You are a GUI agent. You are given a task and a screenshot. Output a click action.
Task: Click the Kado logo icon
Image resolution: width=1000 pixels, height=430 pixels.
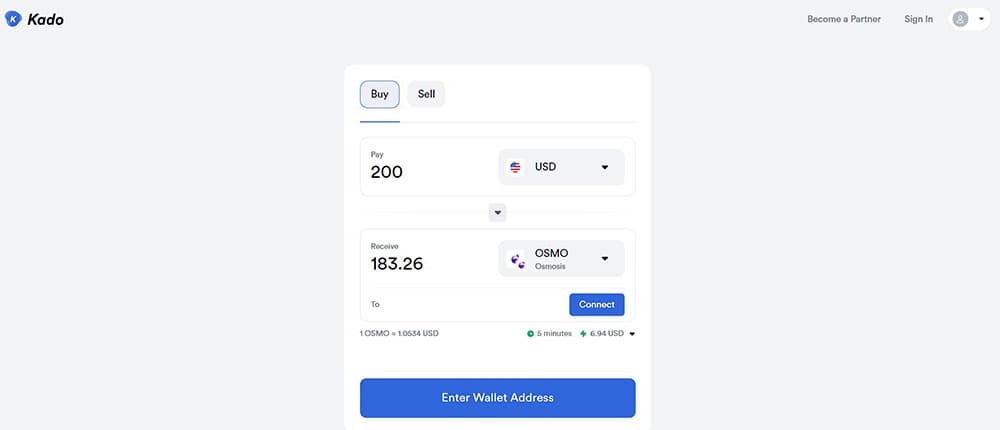point(13,19)
